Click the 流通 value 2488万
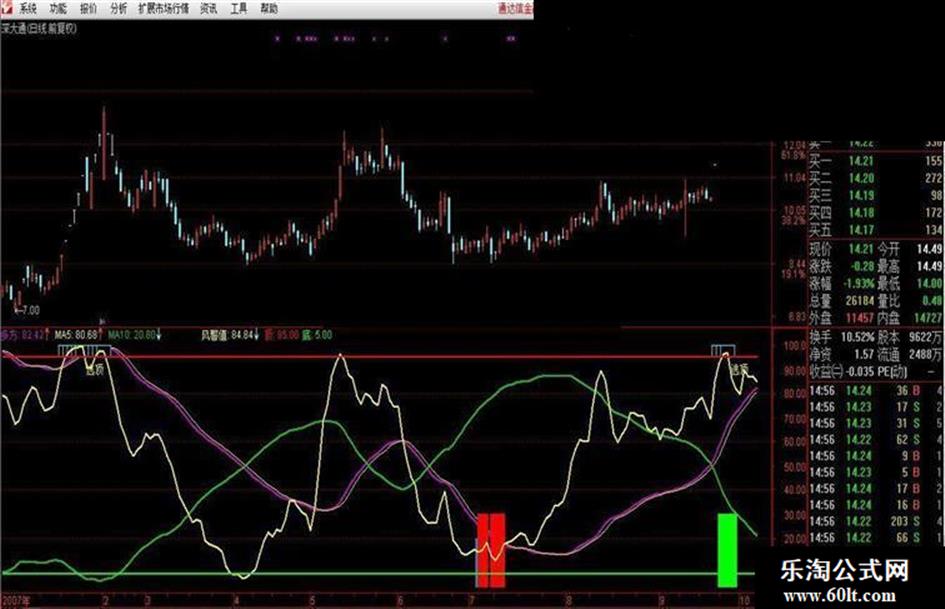Viewport: 945px width, 609px height. [x=925, y=355]
